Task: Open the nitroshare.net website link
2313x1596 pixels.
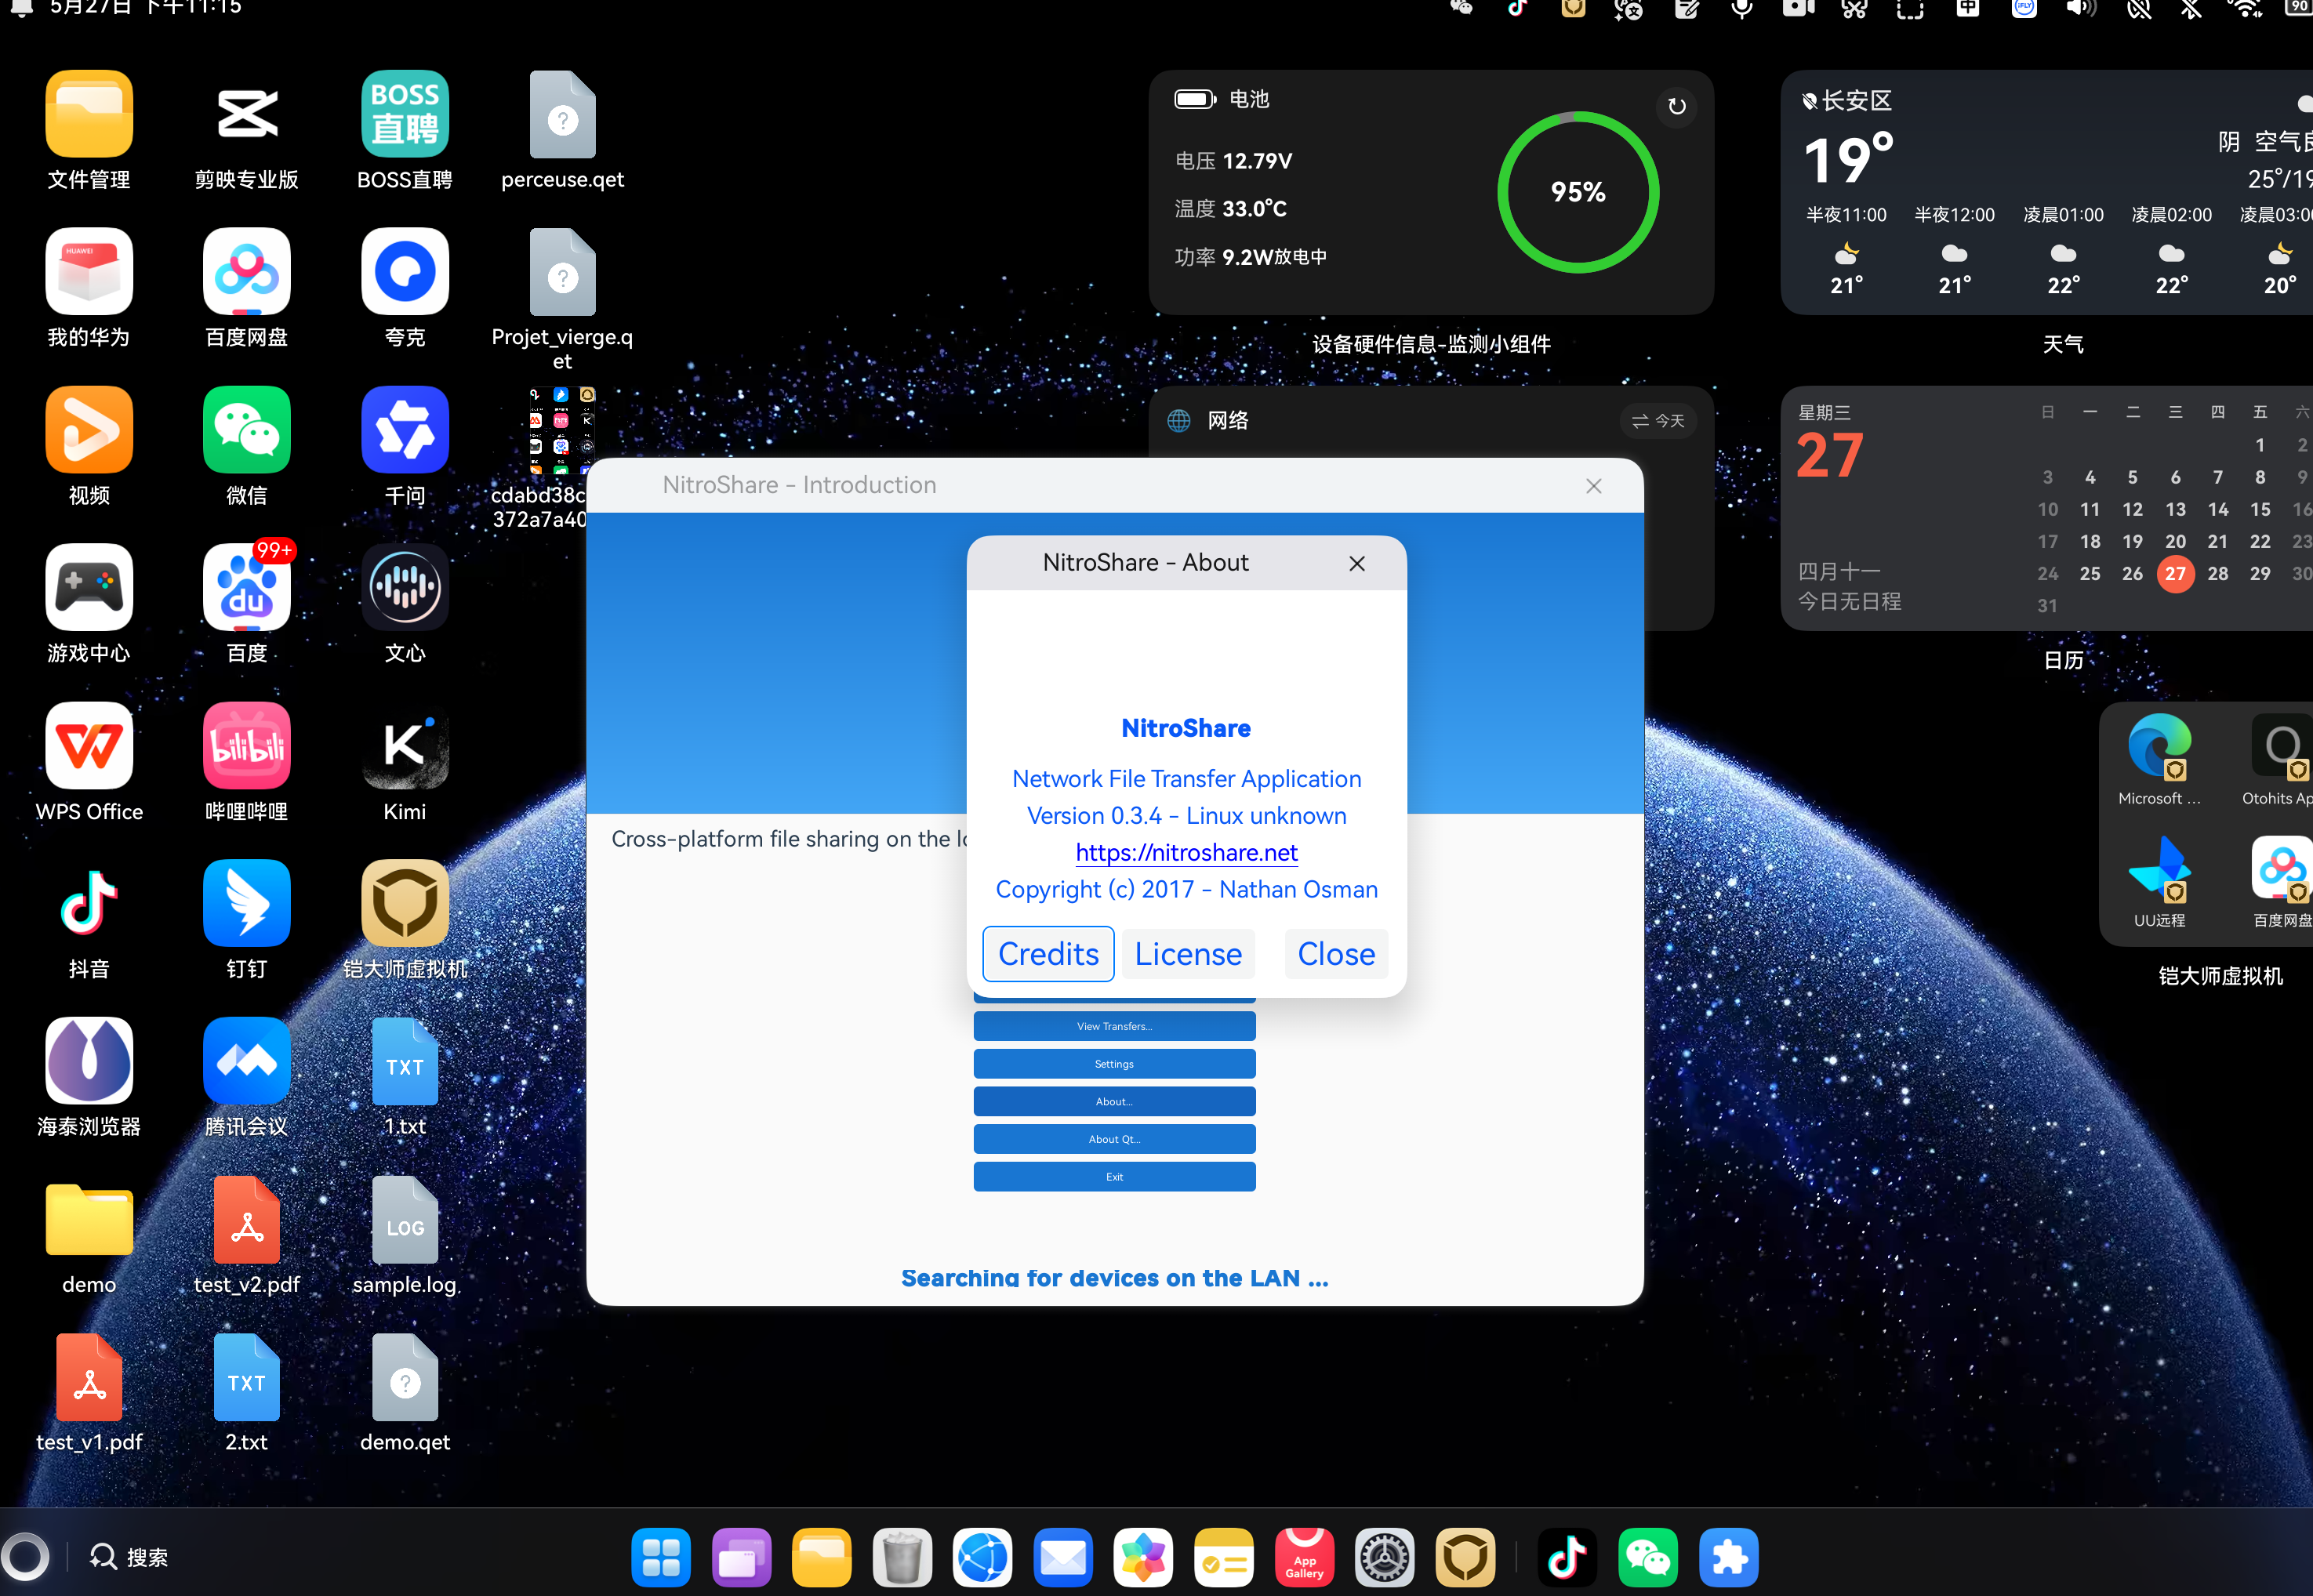Action: pos(1187,852)
